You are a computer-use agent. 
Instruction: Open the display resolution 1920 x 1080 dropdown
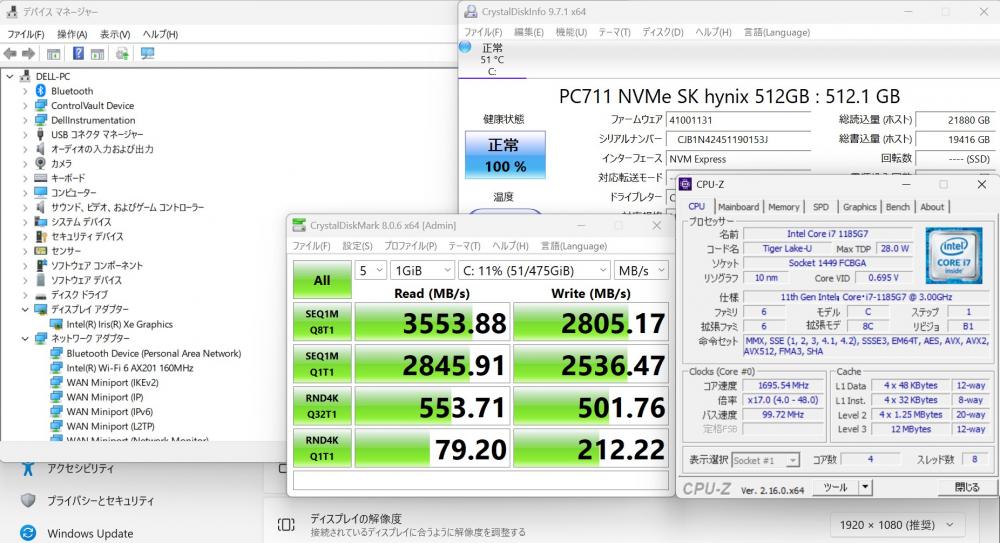(x=899, y=523)
